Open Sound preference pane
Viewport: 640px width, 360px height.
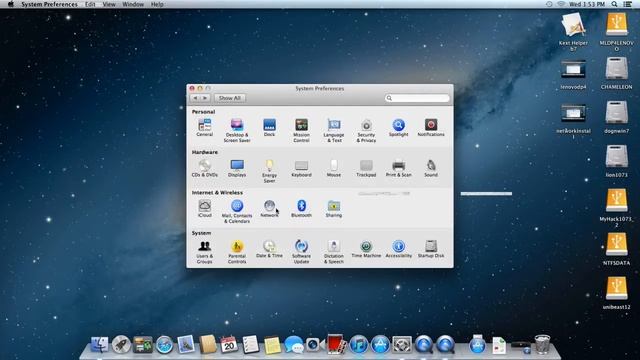click(x=431, y=168)
